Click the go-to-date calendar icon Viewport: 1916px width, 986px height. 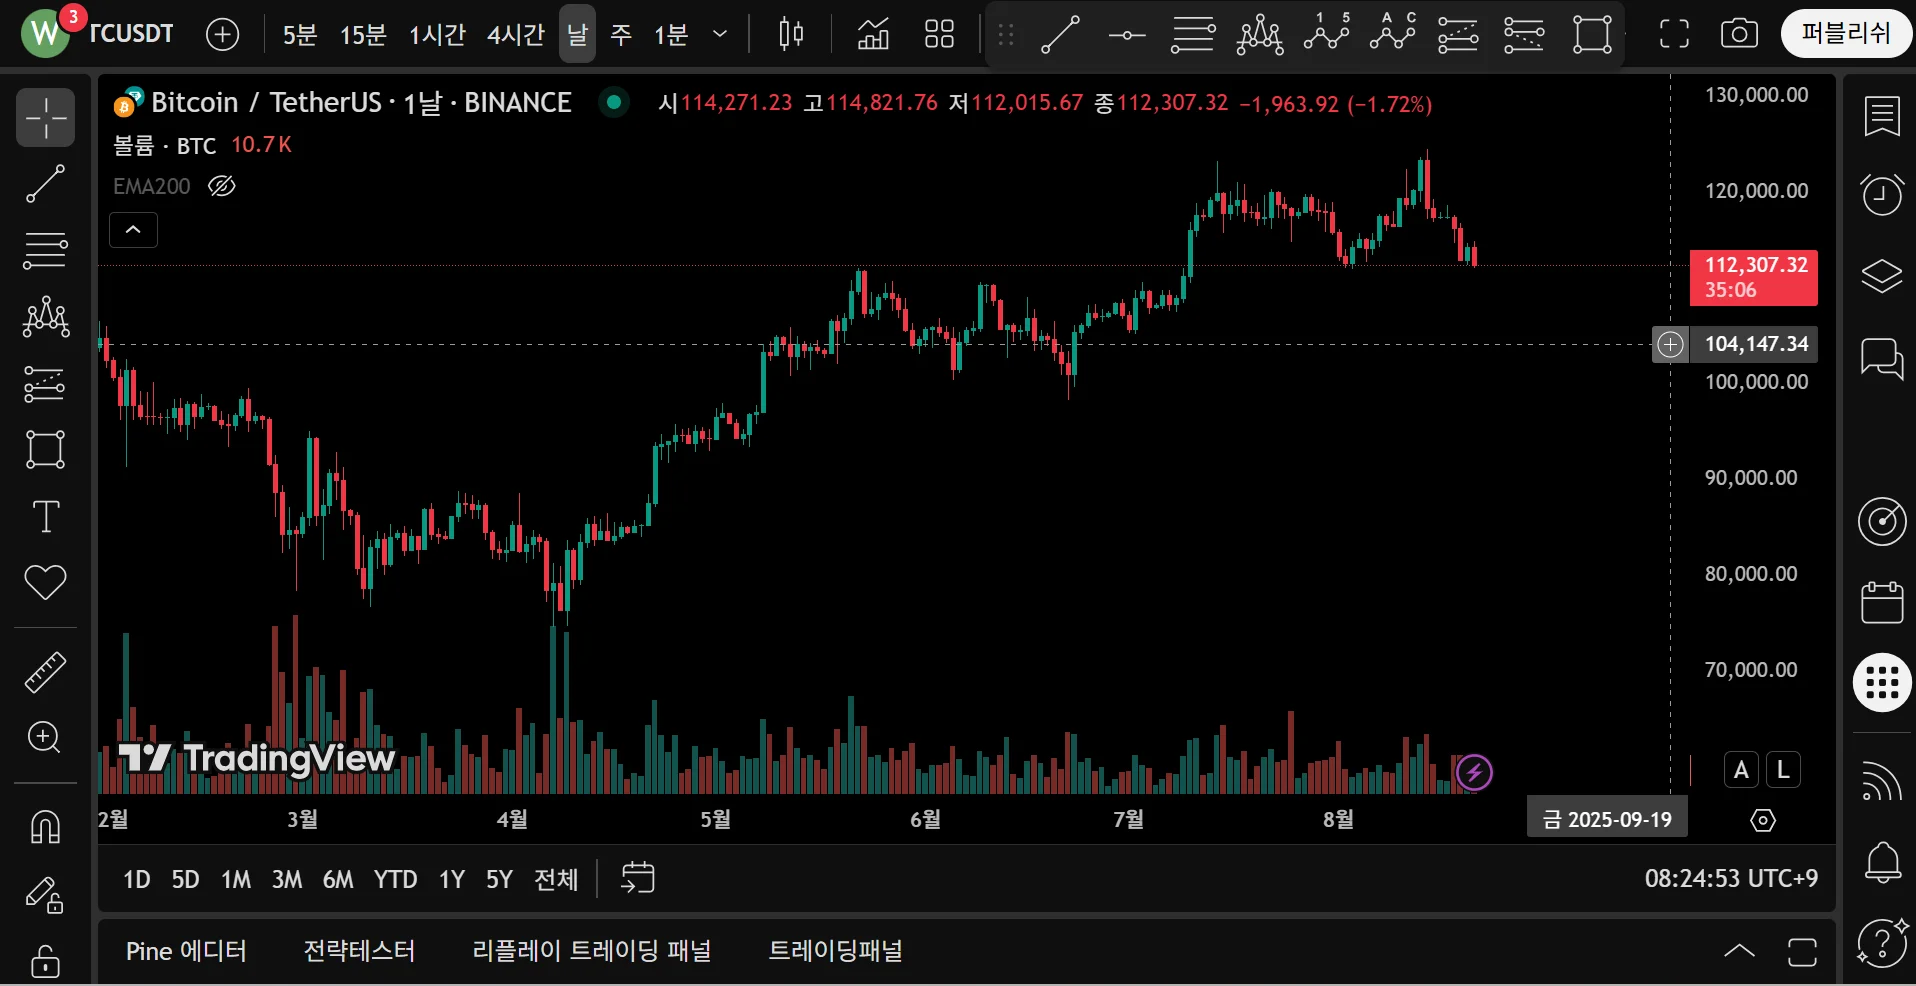point(637,878)
